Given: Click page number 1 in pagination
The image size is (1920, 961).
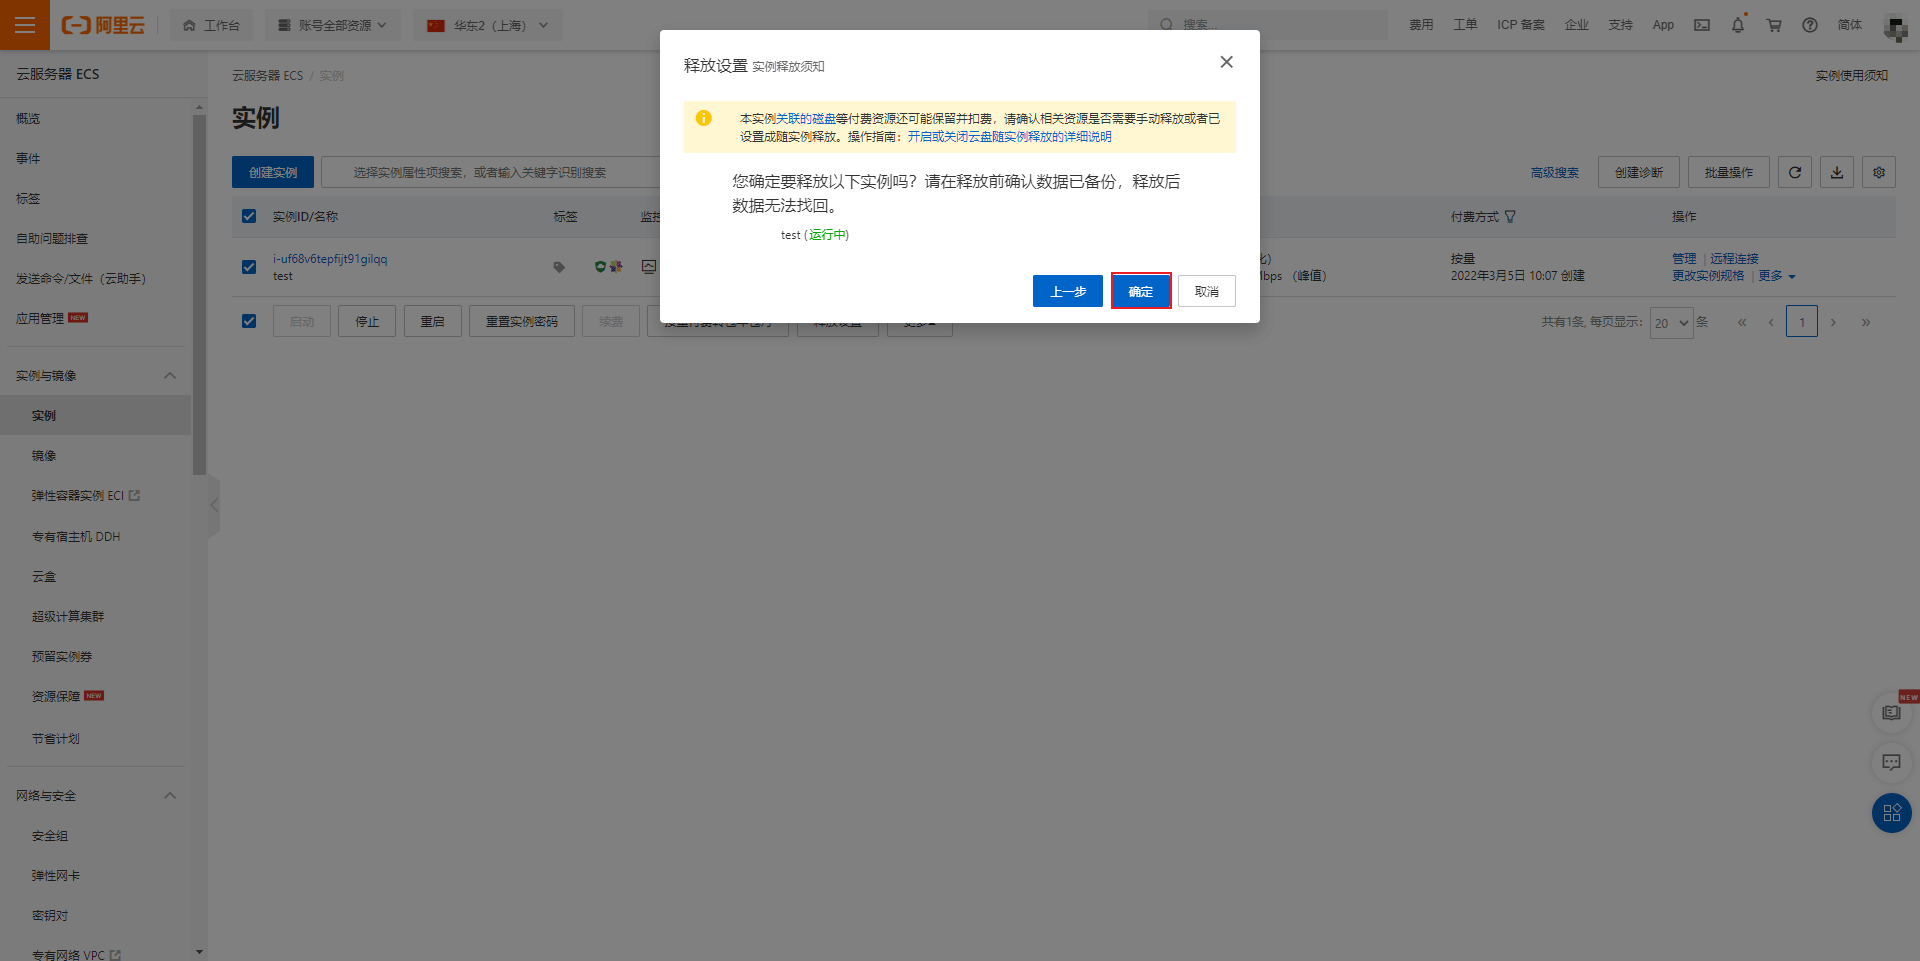Looking at the screenshot, I should click(x=1802, y=322).
